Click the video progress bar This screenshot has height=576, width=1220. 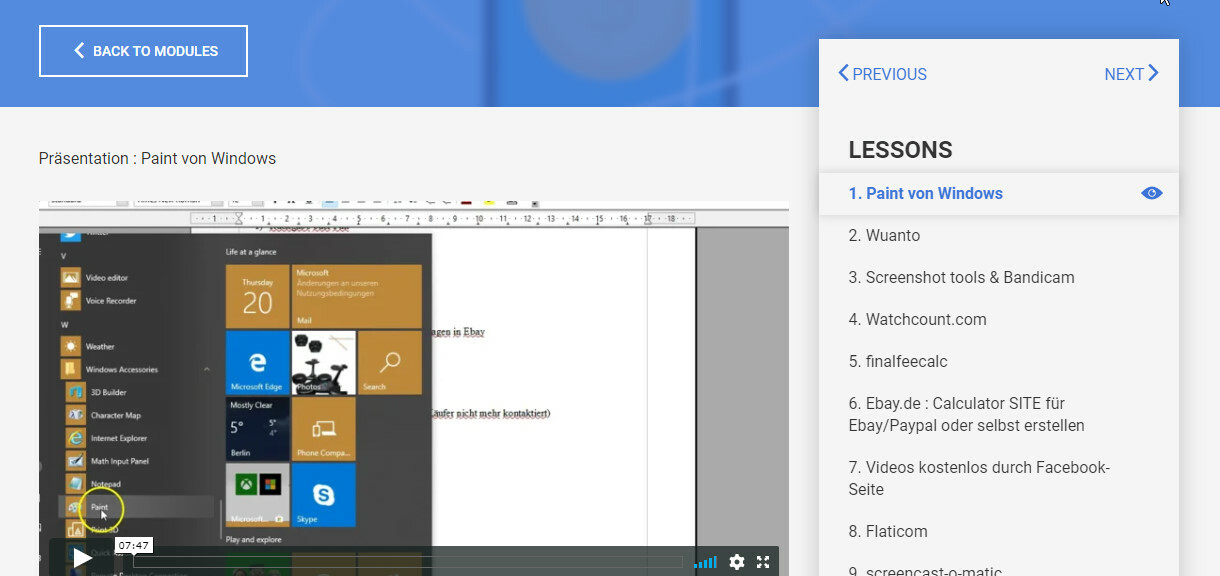[408, 562]
